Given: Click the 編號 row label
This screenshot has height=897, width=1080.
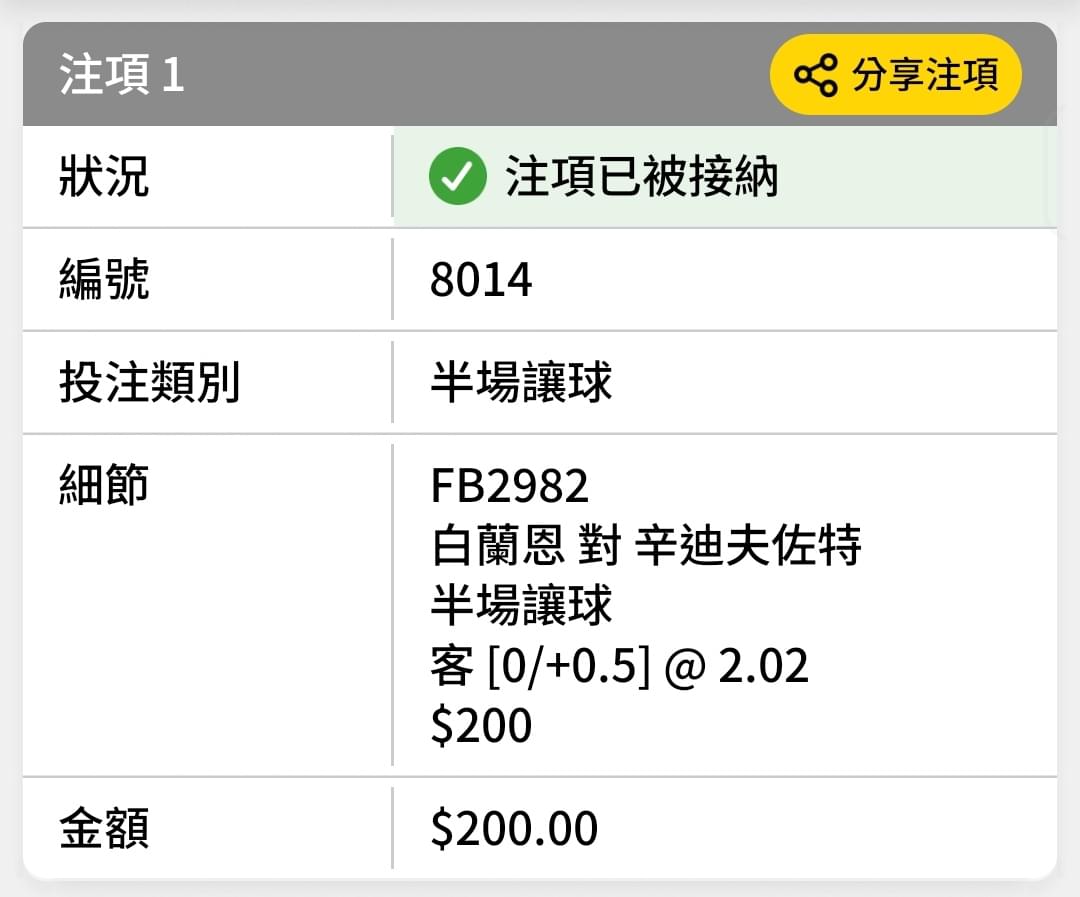Looking at the screenshot, I should click(104, 279).
